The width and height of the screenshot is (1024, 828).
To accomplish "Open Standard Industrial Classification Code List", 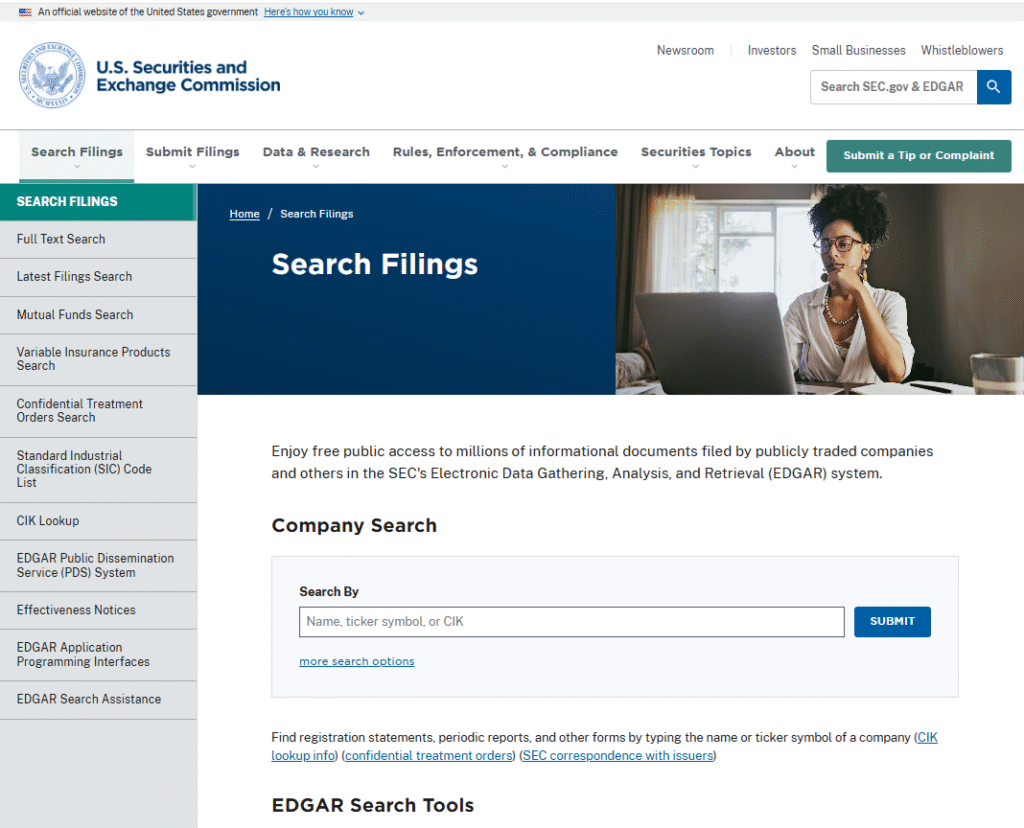I will click(98, 470).
